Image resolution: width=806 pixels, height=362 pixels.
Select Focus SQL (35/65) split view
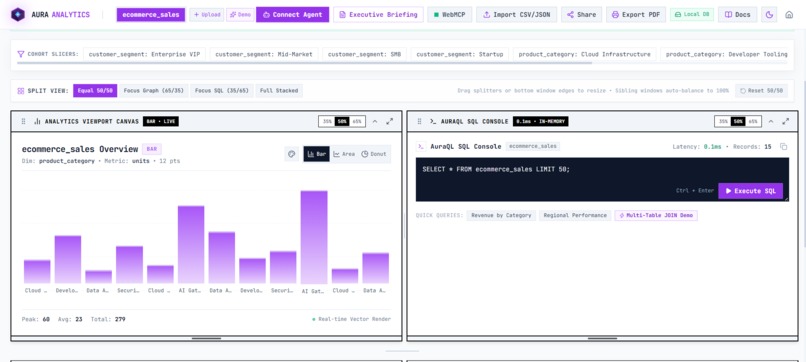(222, 90)
